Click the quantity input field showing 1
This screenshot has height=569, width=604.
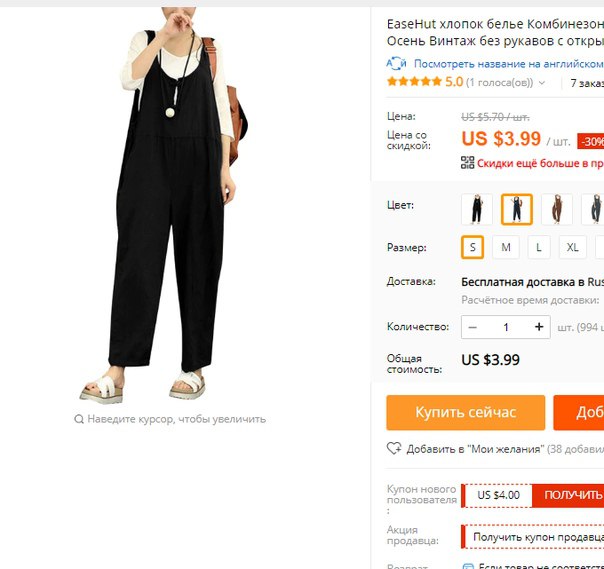[x=506, y=327]
